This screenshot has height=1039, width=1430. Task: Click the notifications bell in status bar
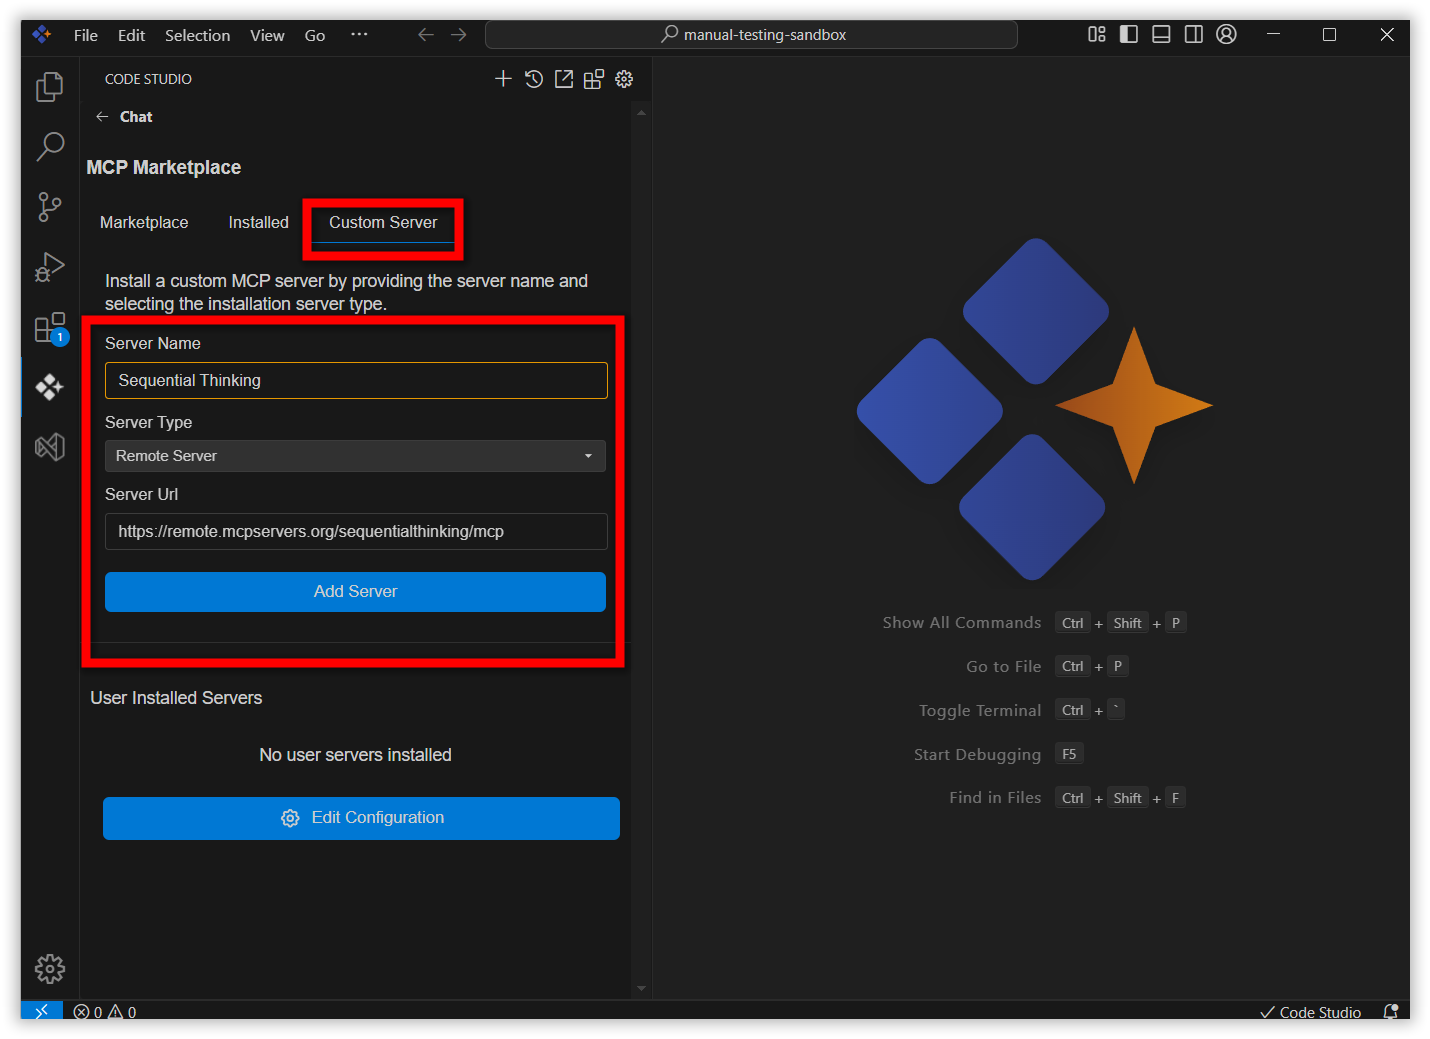(x=1390, y=1012)
